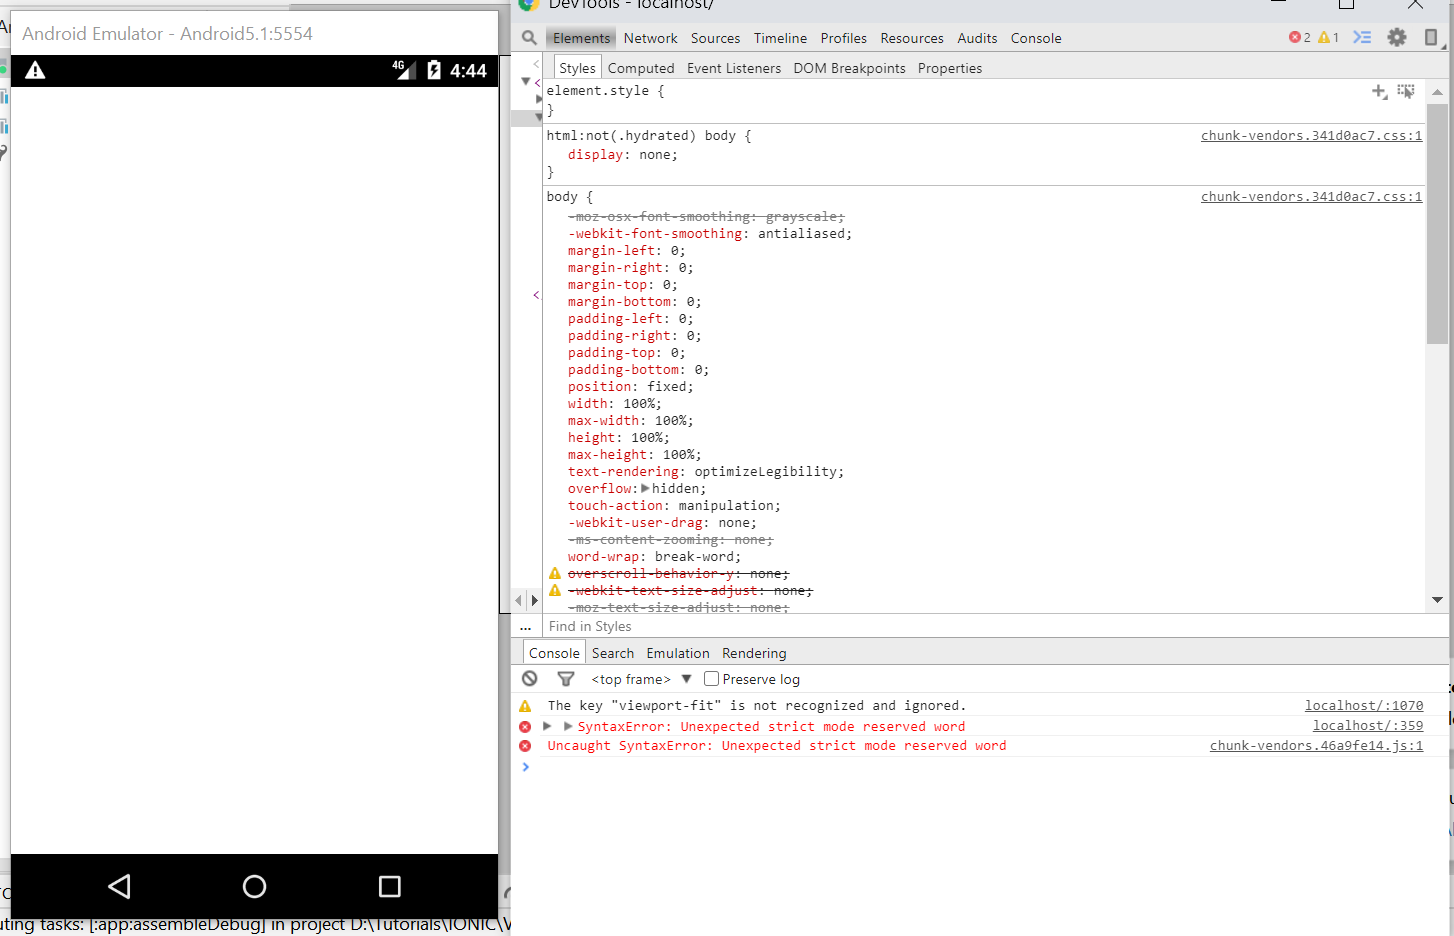Switch to Profiles panel
This screenshot has width=1454, height=936.
(843, 38)
